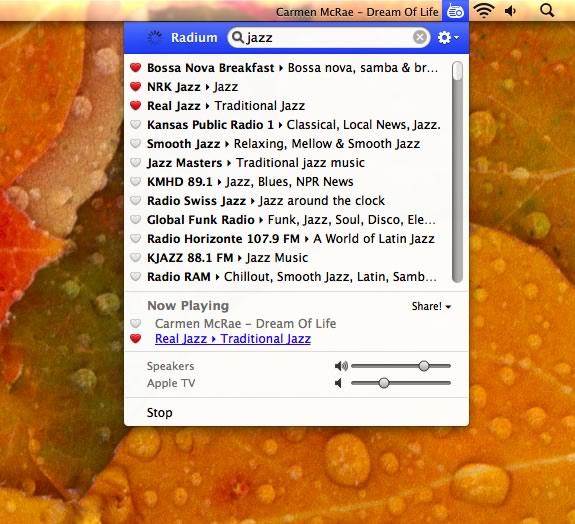Click the Now Playing song title text
The height and width of the screenshot is (524, 575).
pos(245,323)
